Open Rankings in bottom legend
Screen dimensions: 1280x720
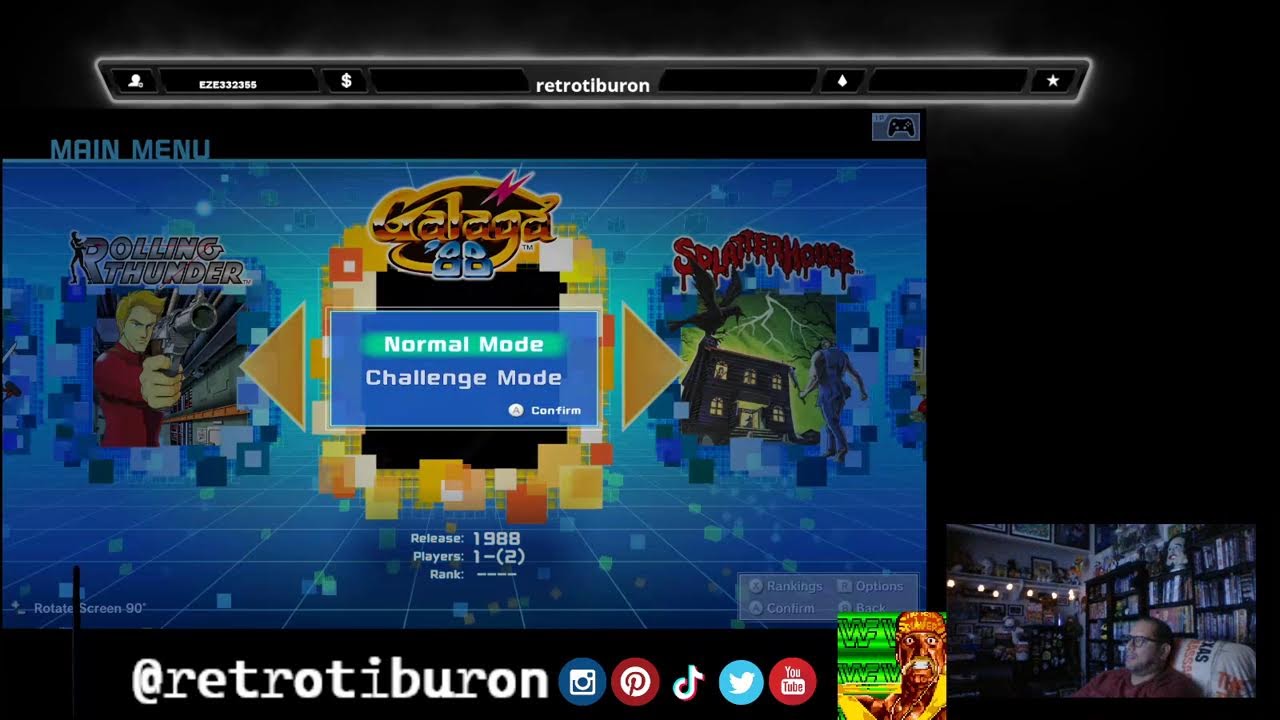tap(786, 586)
